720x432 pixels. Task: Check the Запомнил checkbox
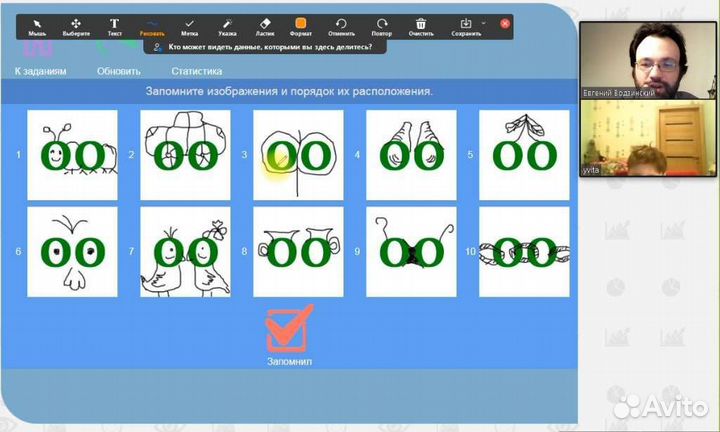coord(289,330)
